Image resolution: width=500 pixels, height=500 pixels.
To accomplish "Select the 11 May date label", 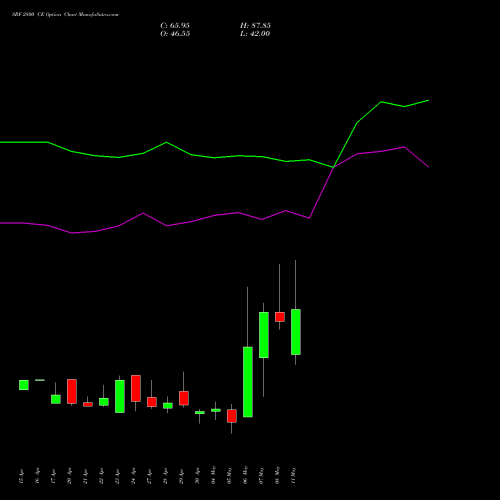I will point(293,475).
